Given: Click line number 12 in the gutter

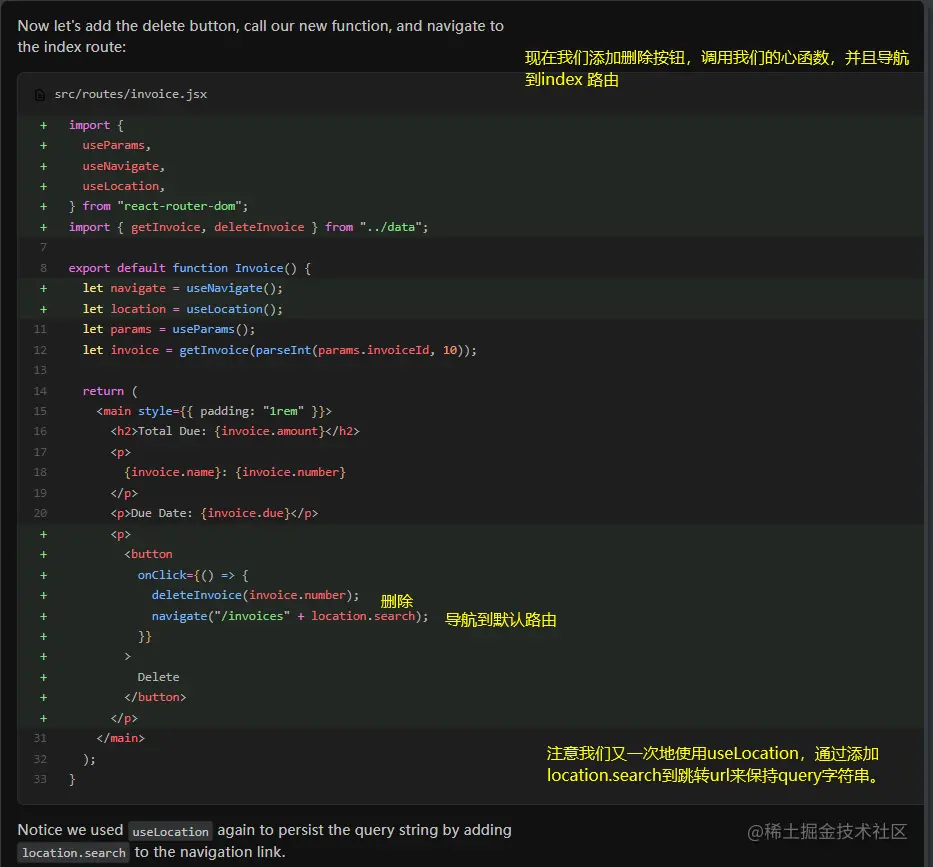Looking at the screenshot, I should click(x=40, y=350).
